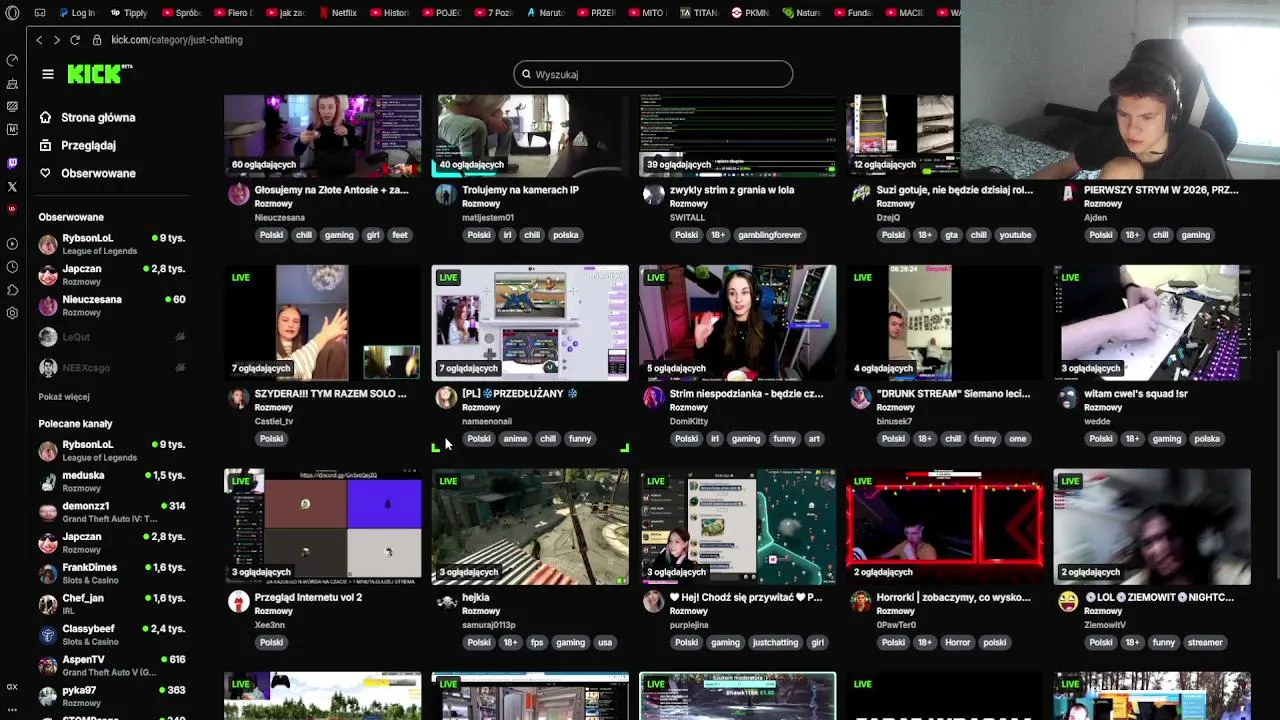1280x720 pixels.
Task: Click the Castiel_tv channel avatar
Action: [x=238, y=398]
